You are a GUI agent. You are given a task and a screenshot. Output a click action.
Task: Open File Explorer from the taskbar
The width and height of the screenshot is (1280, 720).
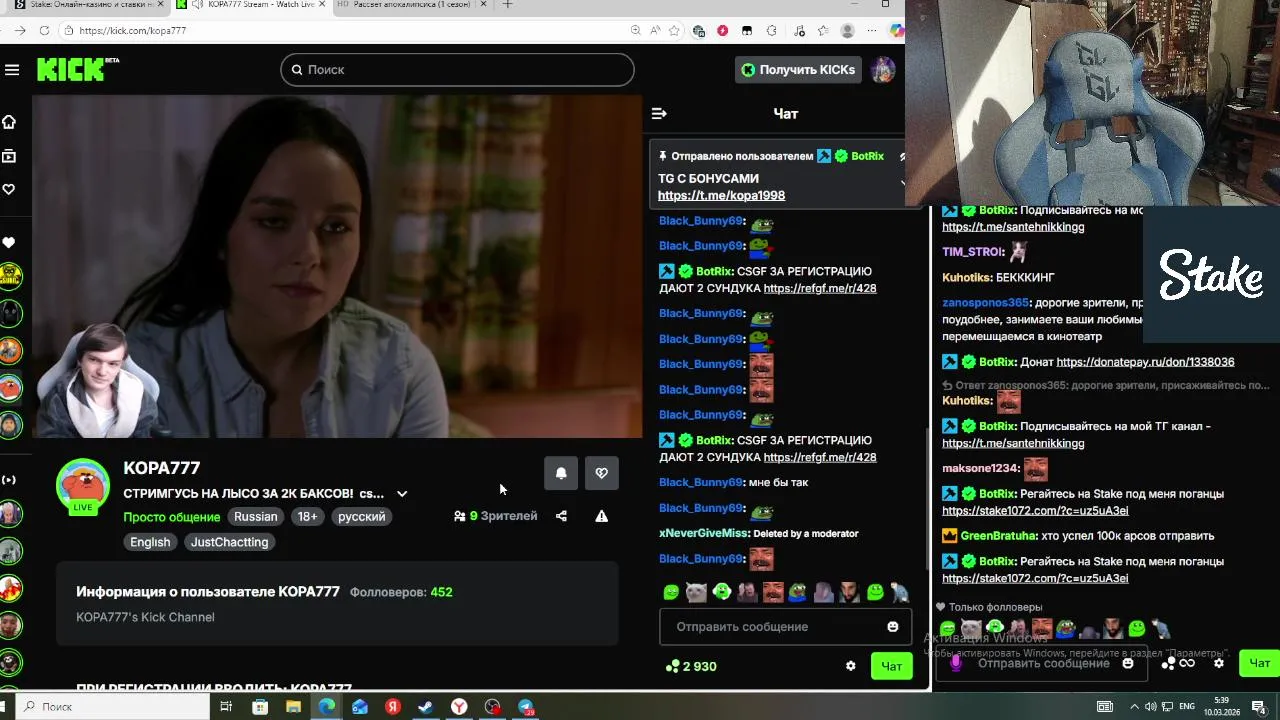(x=293, y=707)
